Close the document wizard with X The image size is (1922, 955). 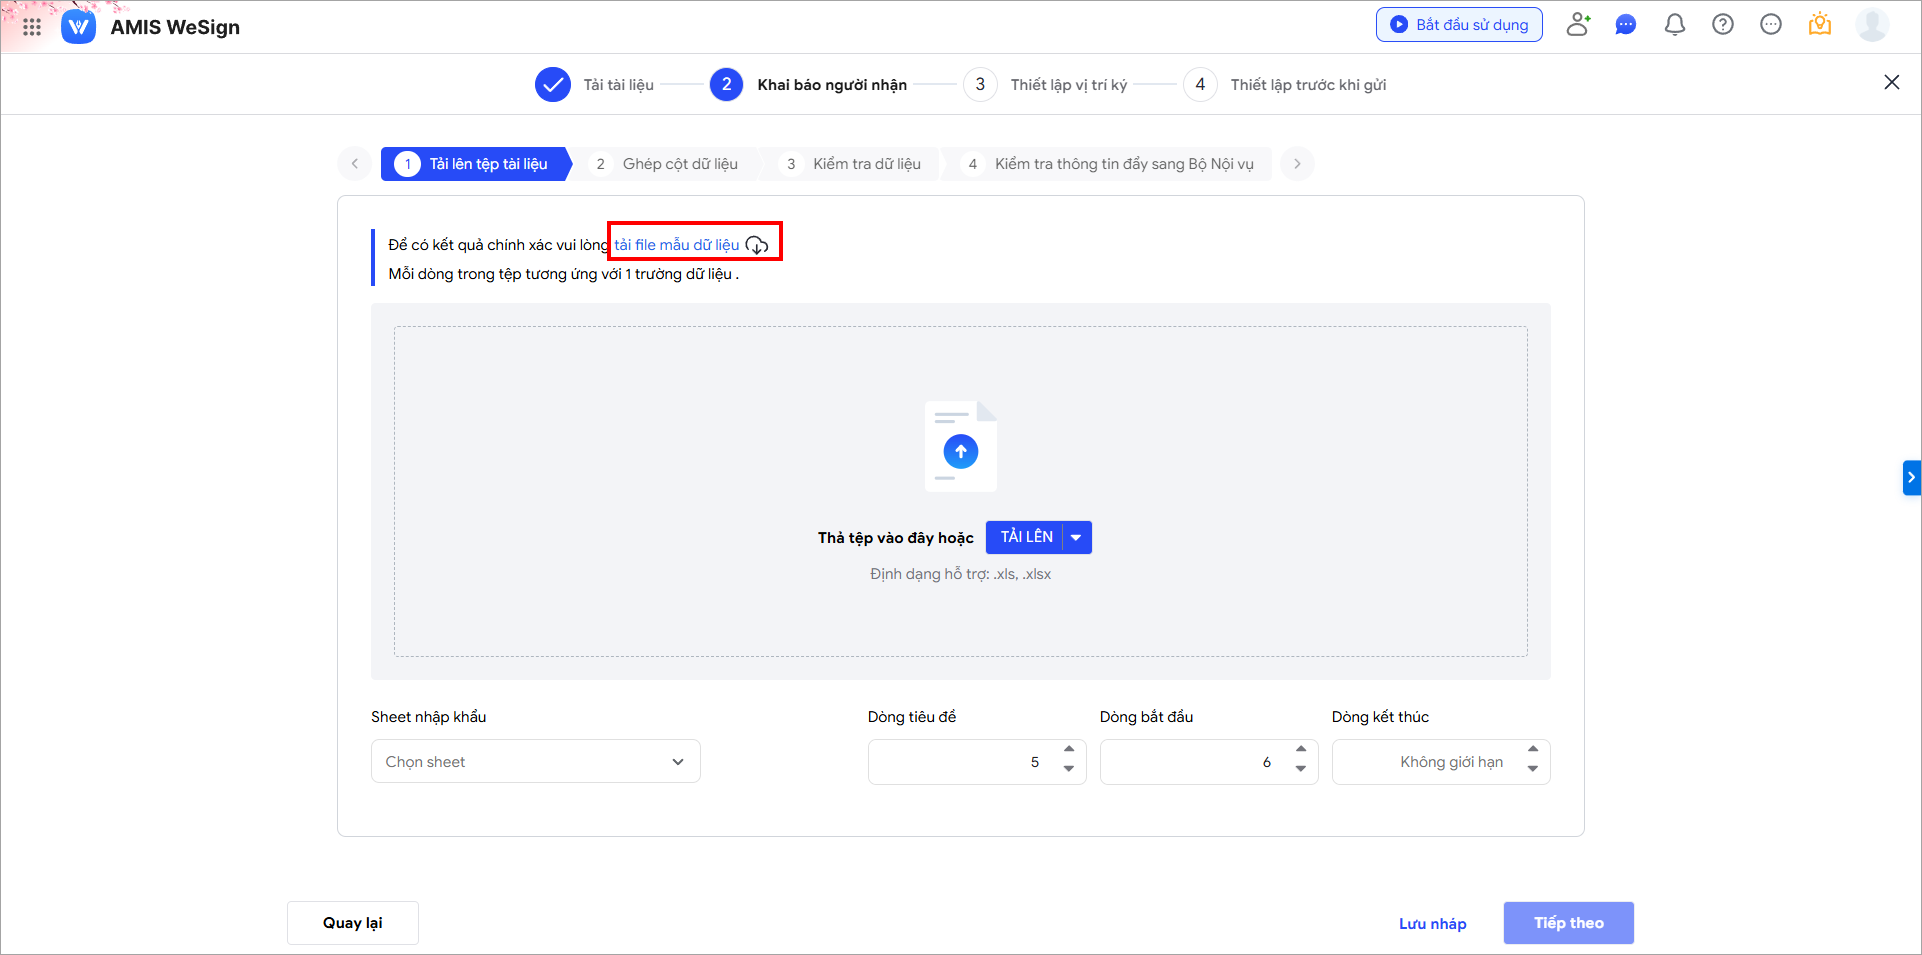click(x=1891, y=83)
